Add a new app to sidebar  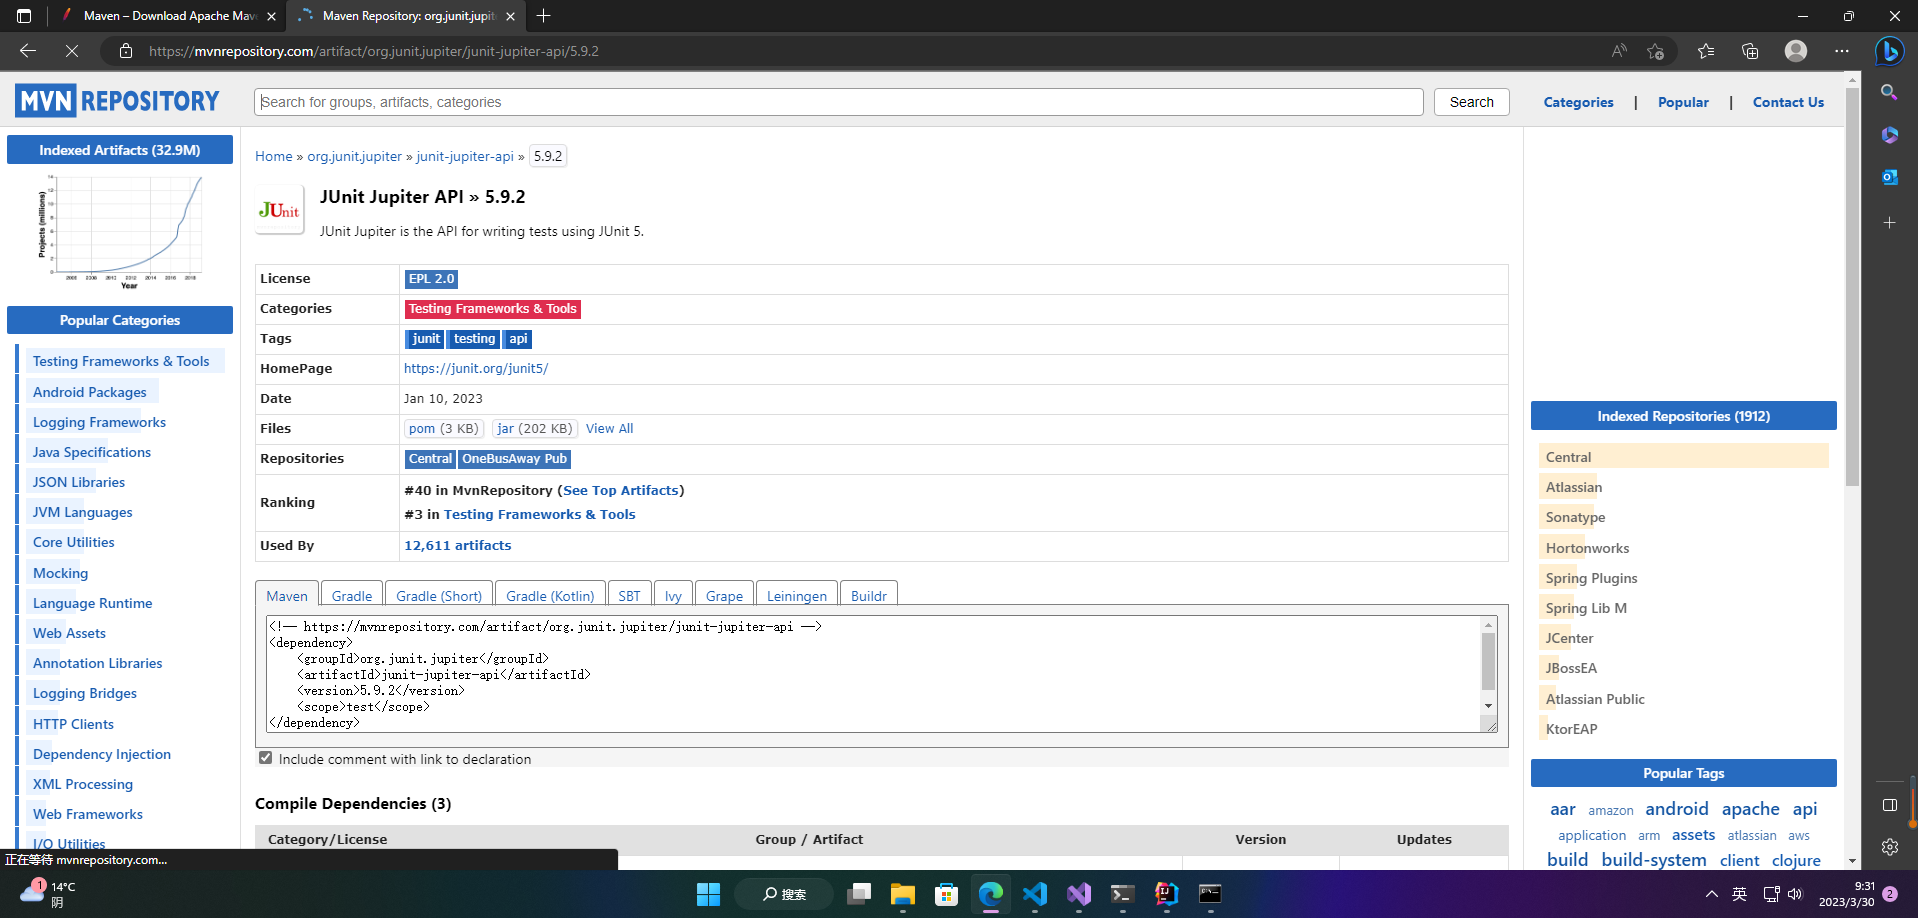[1889, 222]
